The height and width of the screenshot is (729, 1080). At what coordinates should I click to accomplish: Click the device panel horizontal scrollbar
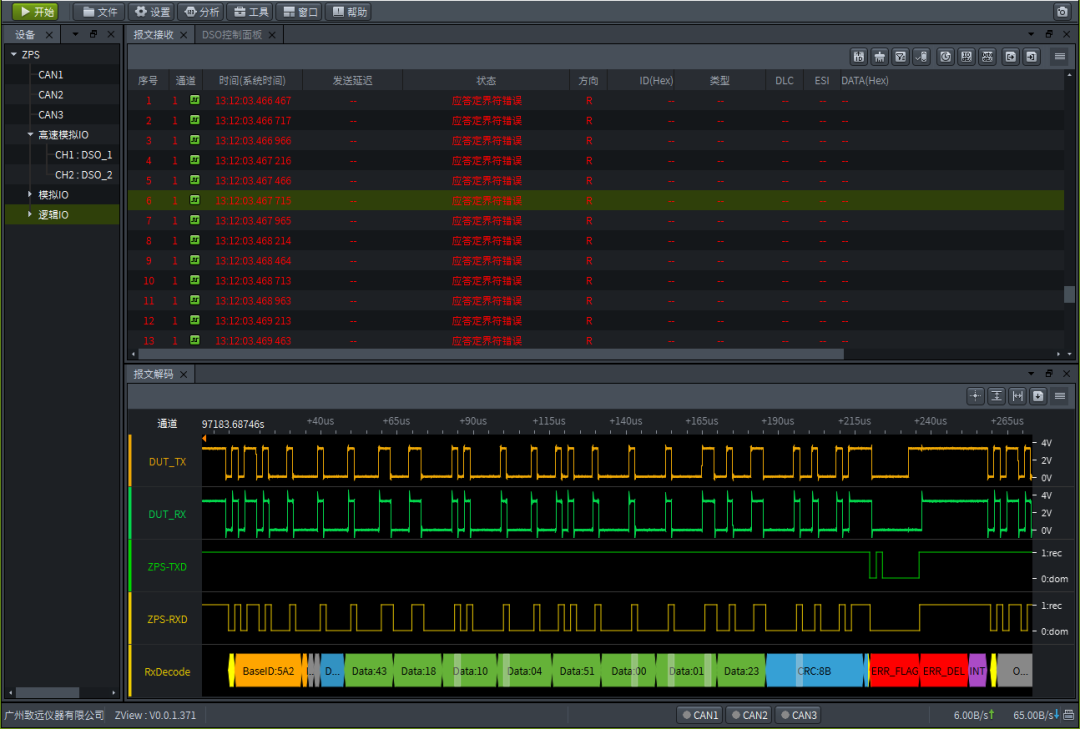click(48, 692)
